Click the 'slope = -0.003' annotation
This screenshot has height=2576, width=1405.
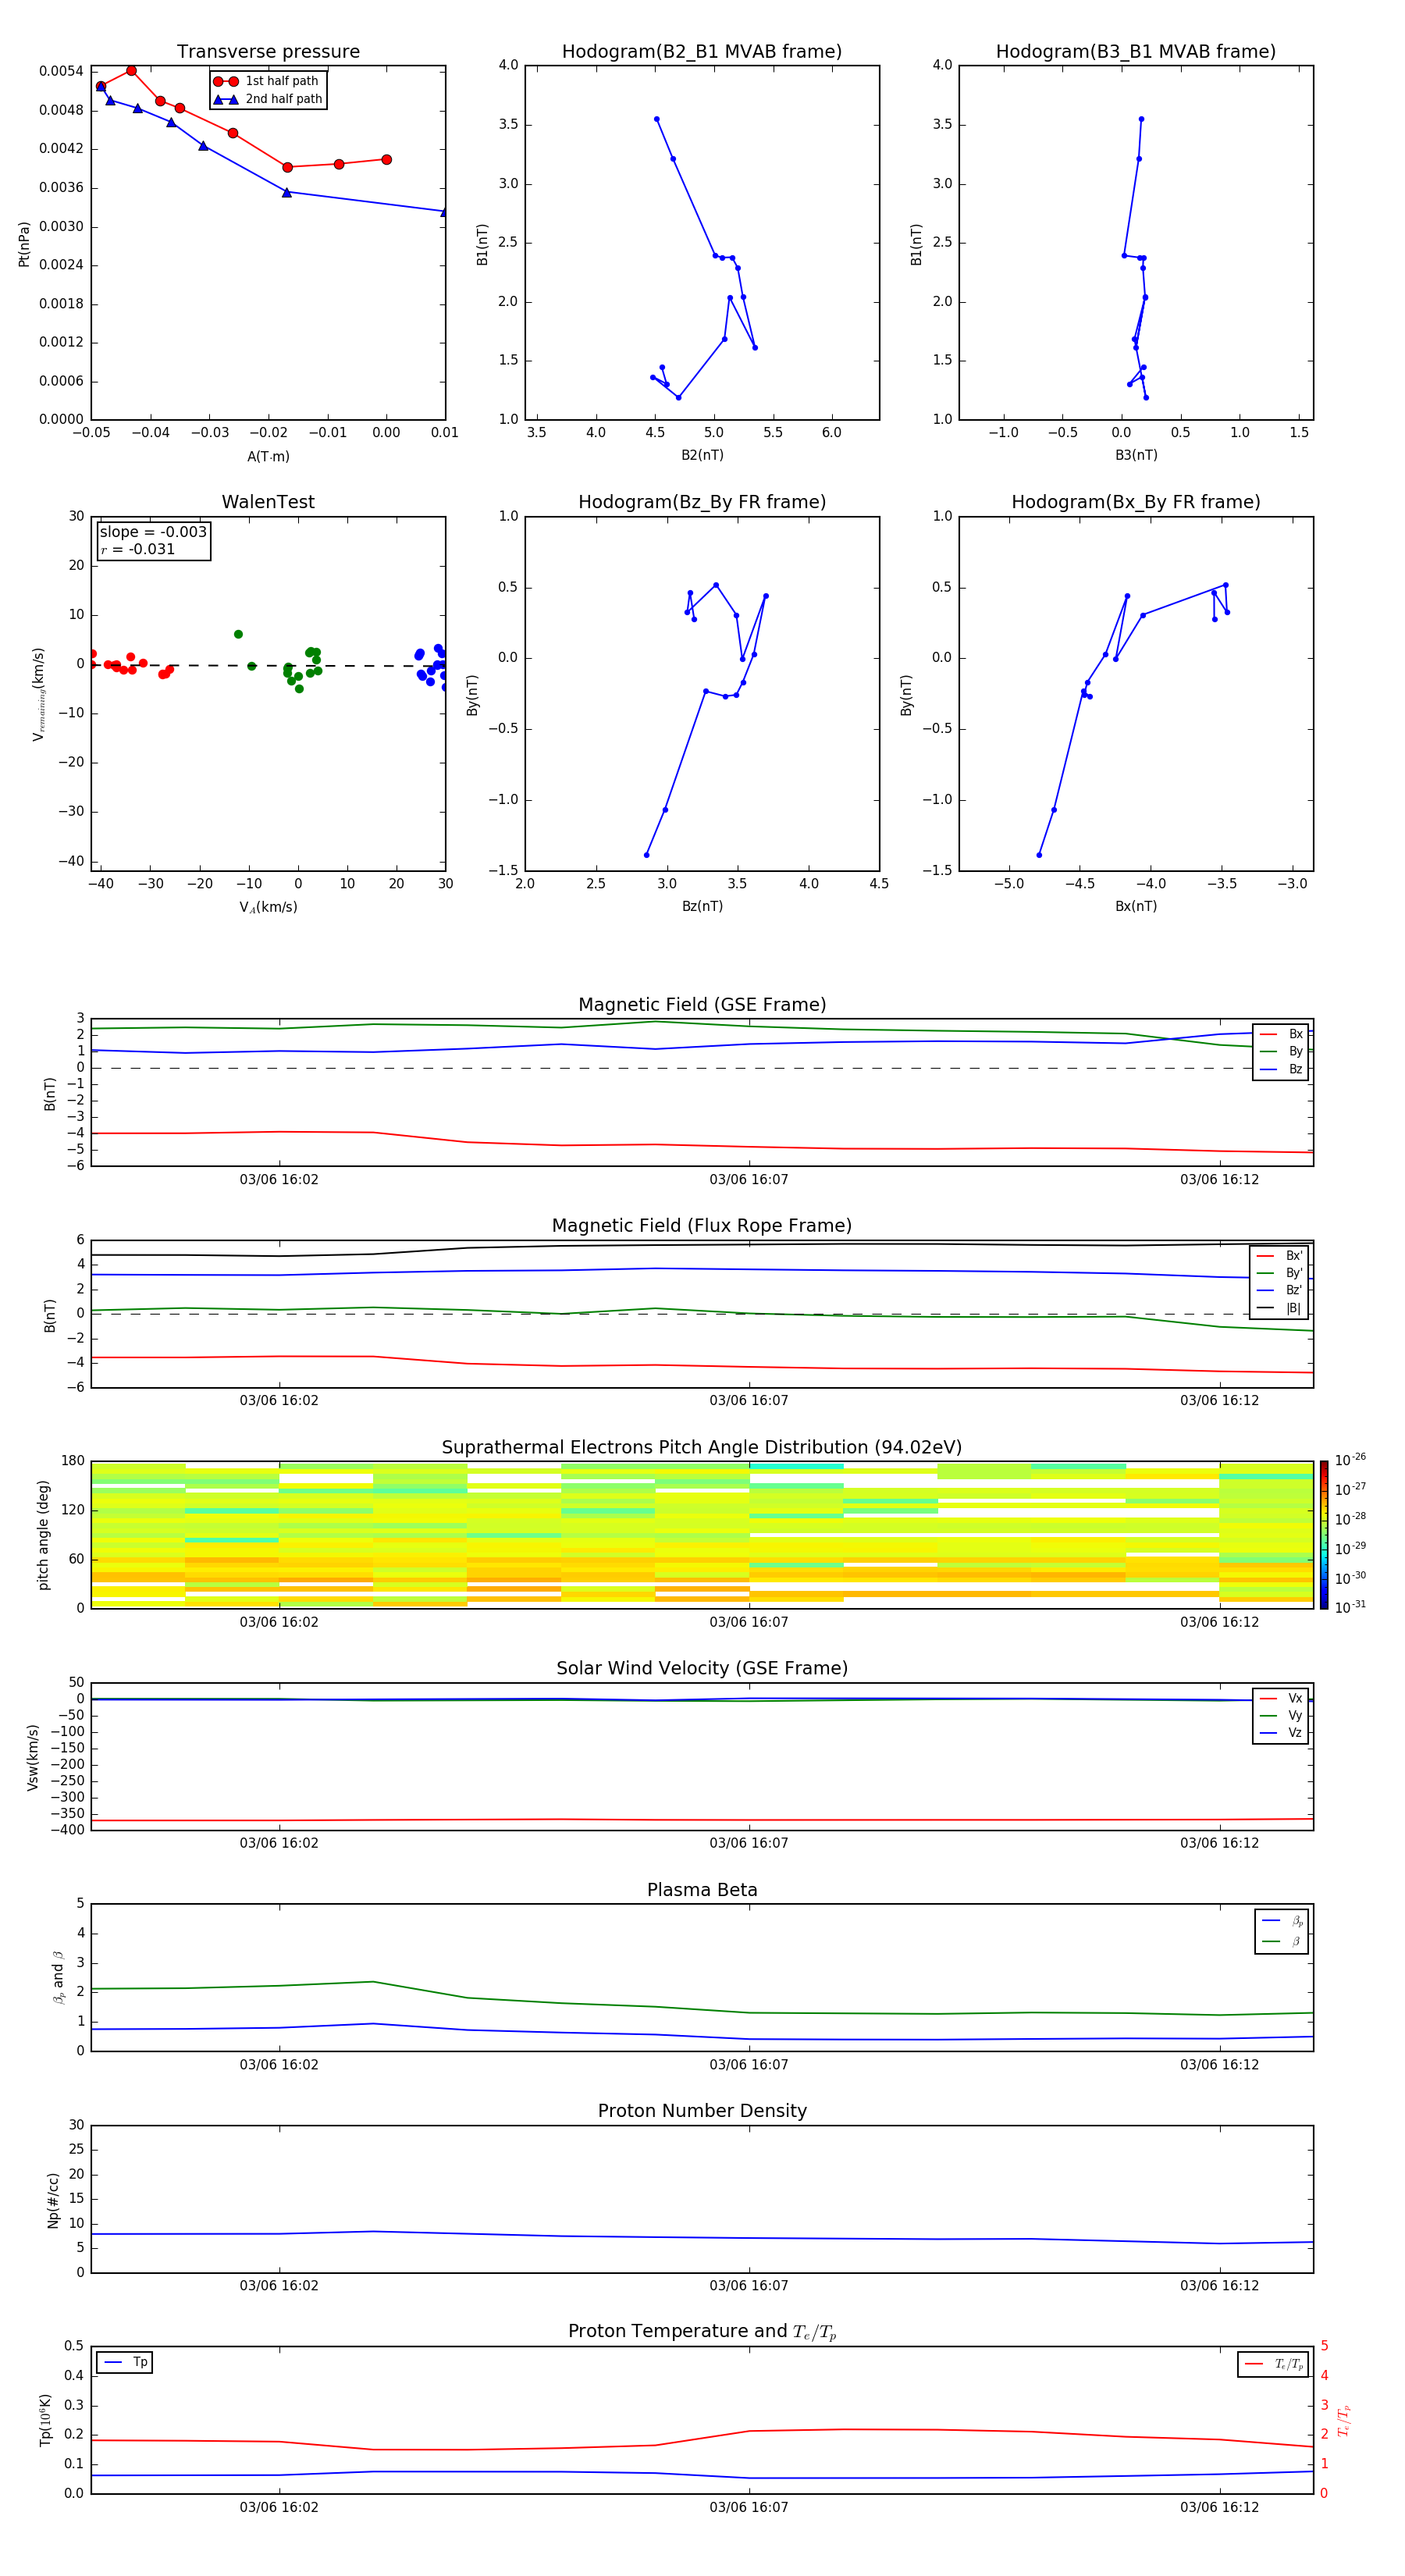pyautogui.click(x=153, y=532)
